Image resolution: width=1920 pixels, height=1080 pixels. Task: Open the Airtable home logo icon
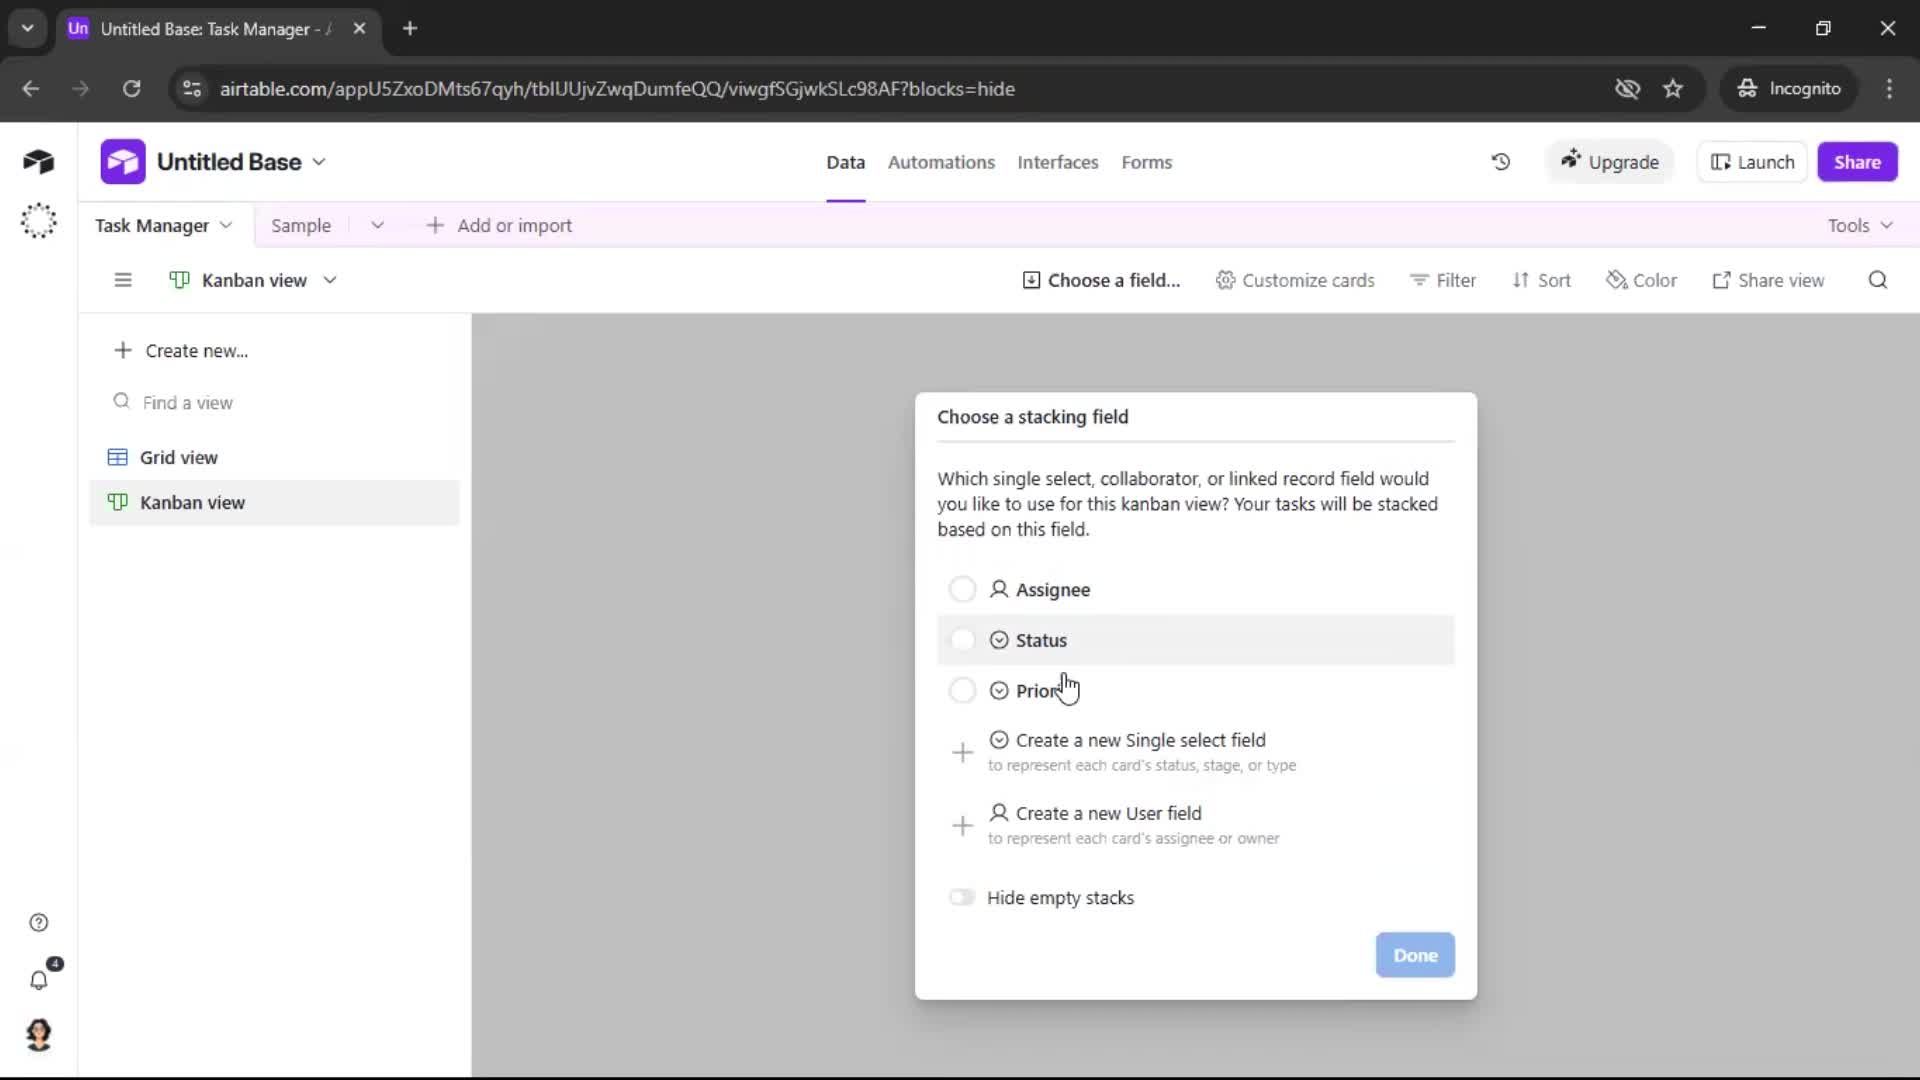coord(38,162)
